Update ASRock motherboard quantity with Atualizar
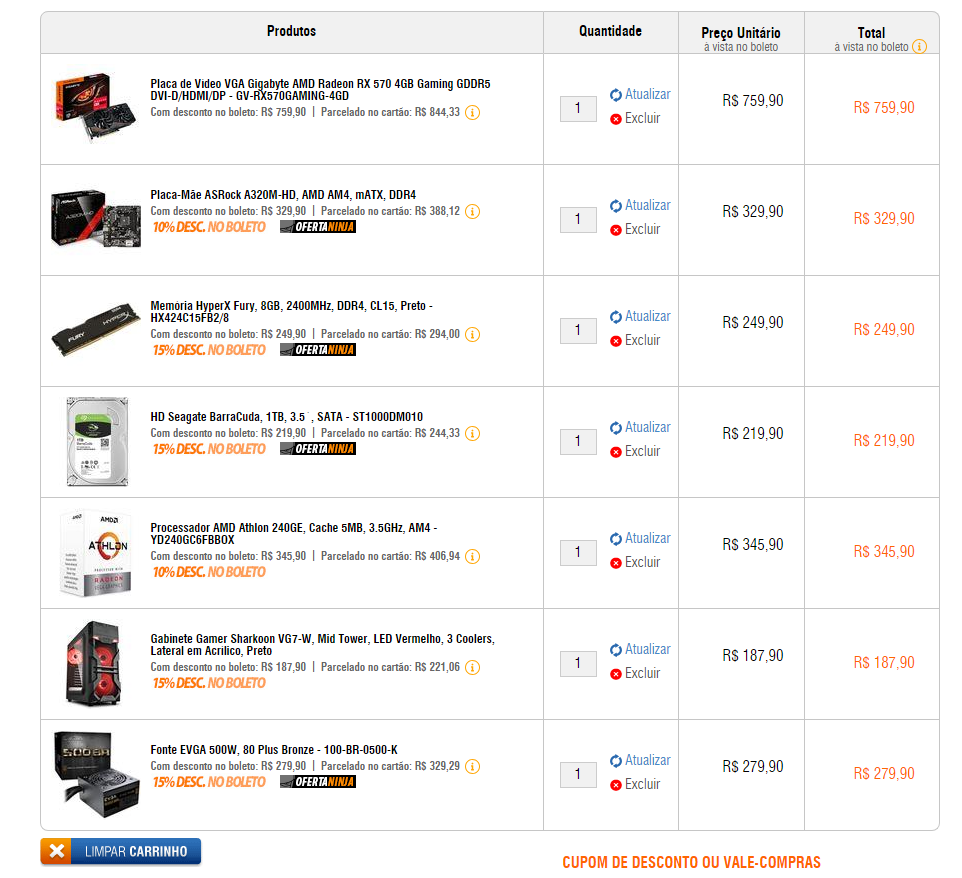 [x=641, y=206]
